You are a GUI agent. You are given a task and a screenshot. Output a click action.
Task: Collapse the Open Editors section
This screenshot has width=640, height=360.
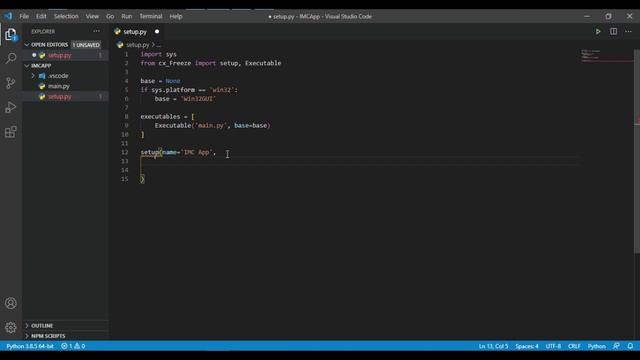[x=27, y=45]
